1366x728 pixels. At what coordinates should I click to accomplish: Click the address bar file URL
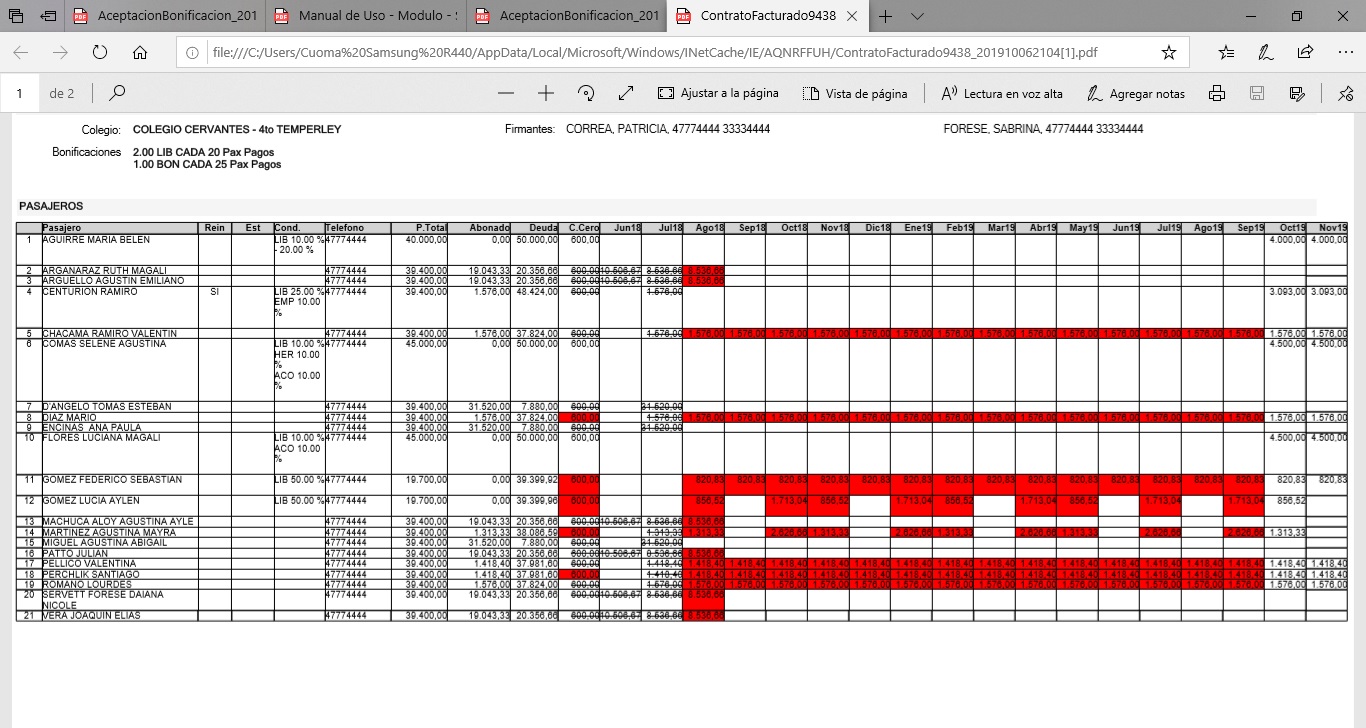pos(655,53)
